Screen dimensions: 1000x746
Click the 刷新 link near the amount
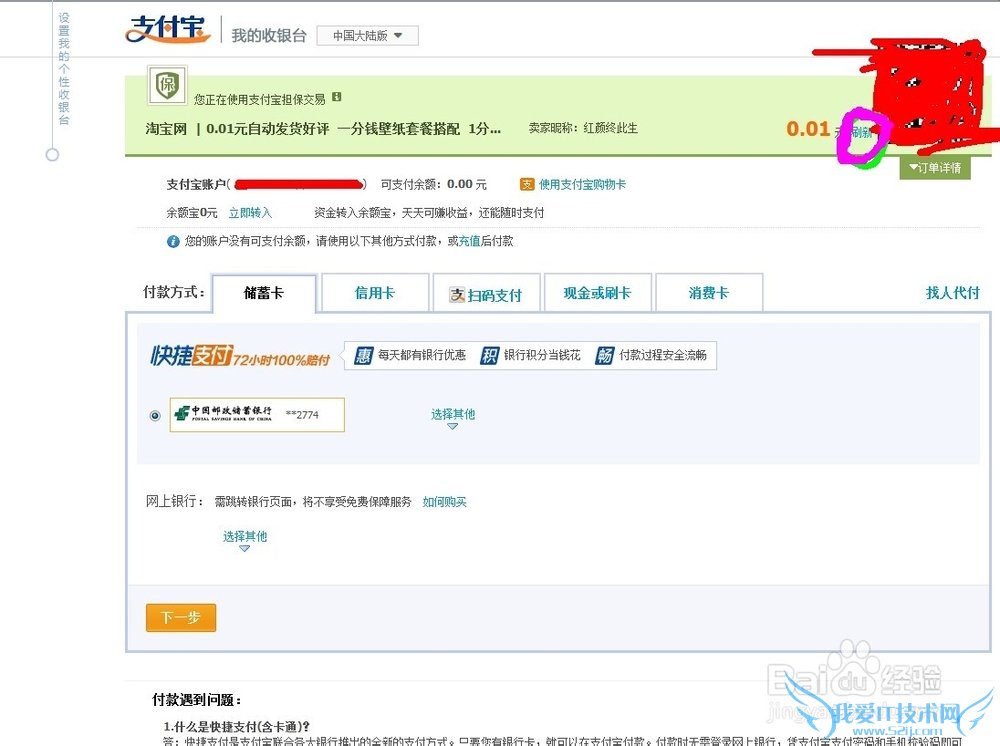tap(862, 133)
